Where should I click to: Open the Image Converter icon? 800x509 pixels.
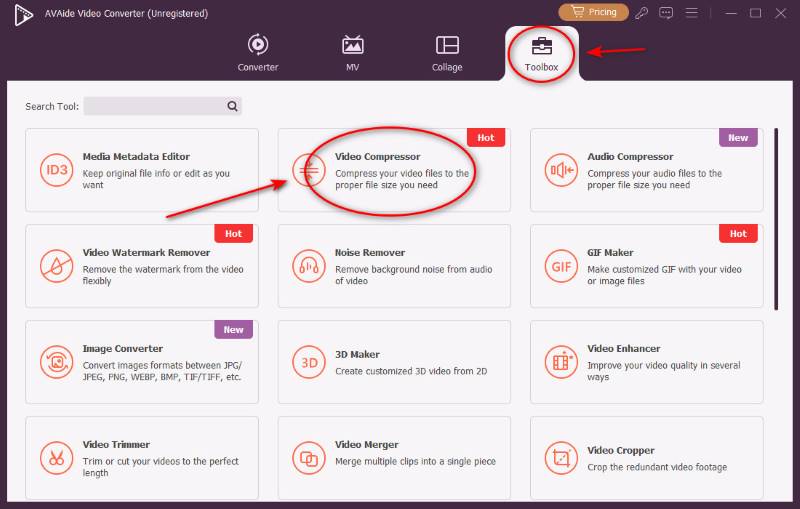point(55,362)
